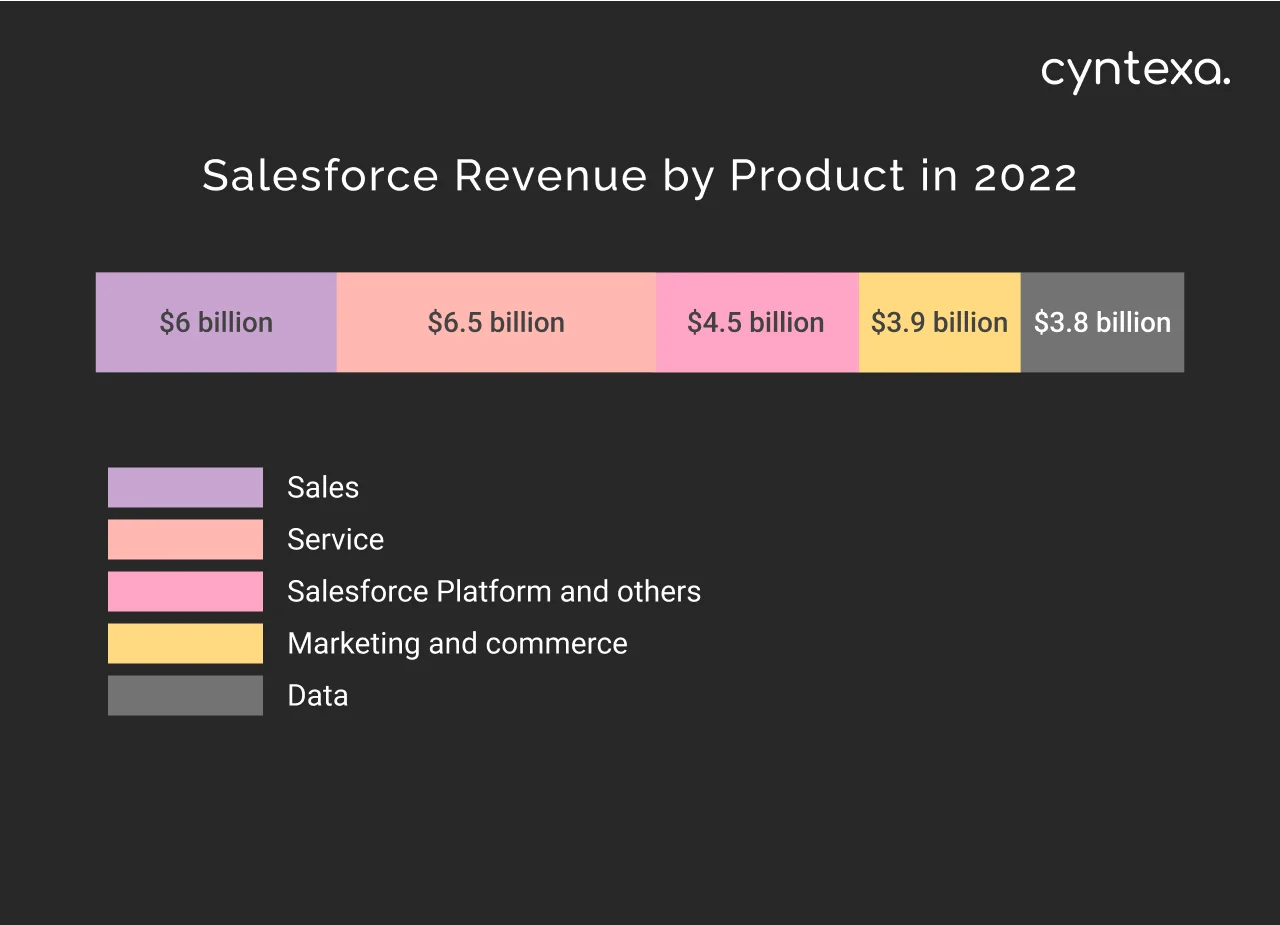Expand the Salesforce Platform and others entry
The image size is (1280, 925).
[494, 591]
